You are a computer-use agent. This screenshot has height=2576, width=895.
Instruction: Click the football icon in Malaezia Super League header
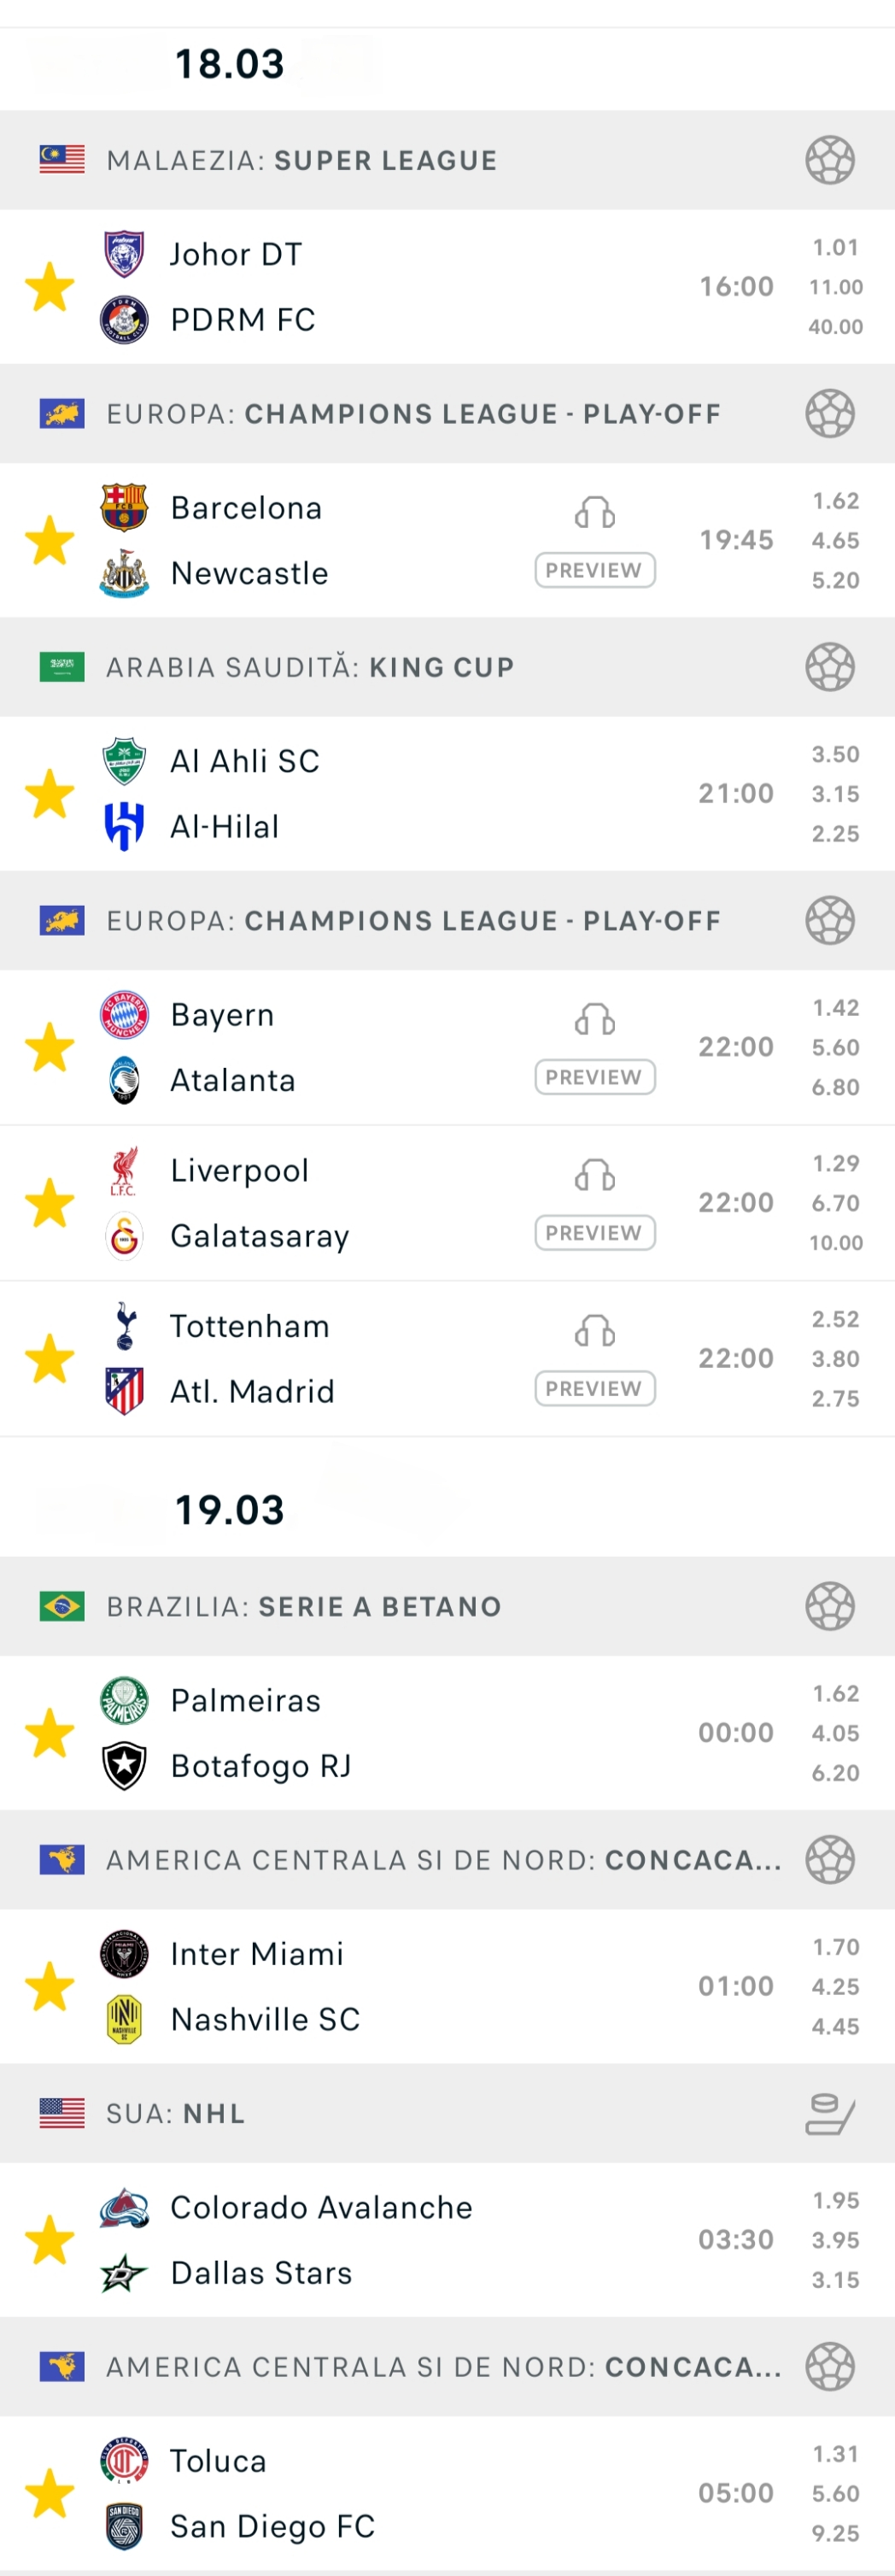pos(829,160)
